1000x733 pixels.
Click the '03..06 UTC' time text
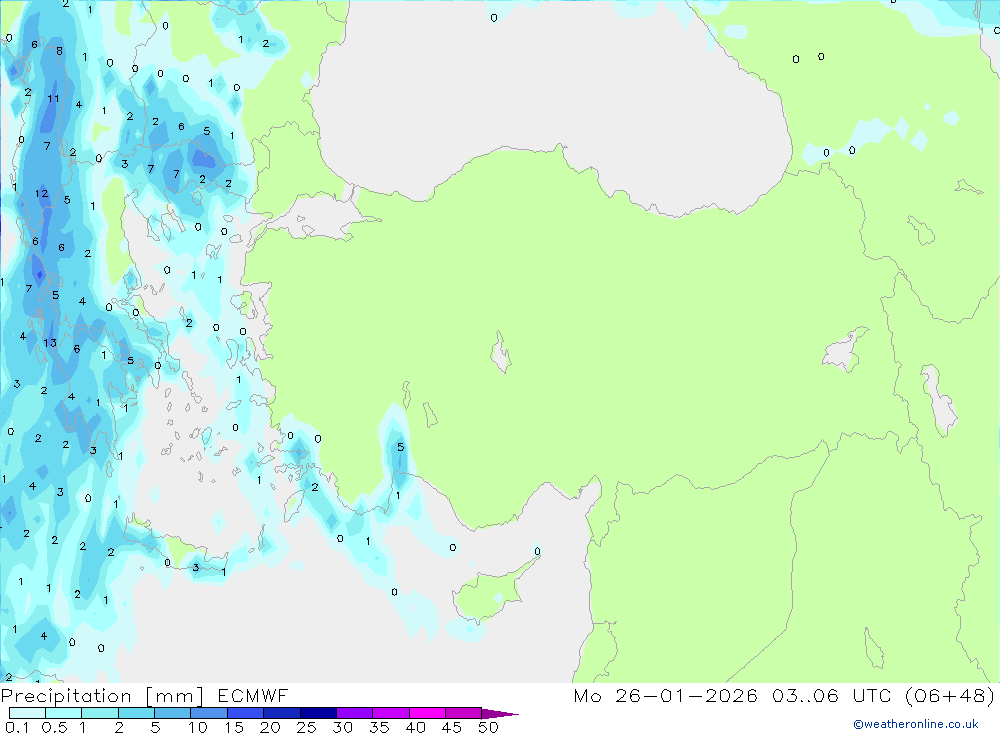[832, 695]
